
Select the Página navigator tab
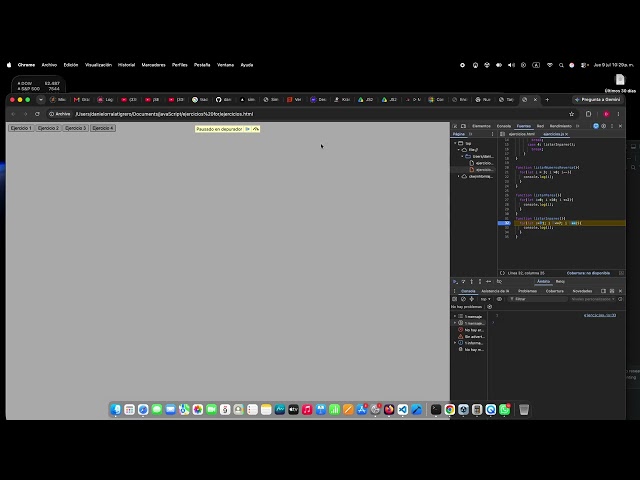[x=459, y=134]
